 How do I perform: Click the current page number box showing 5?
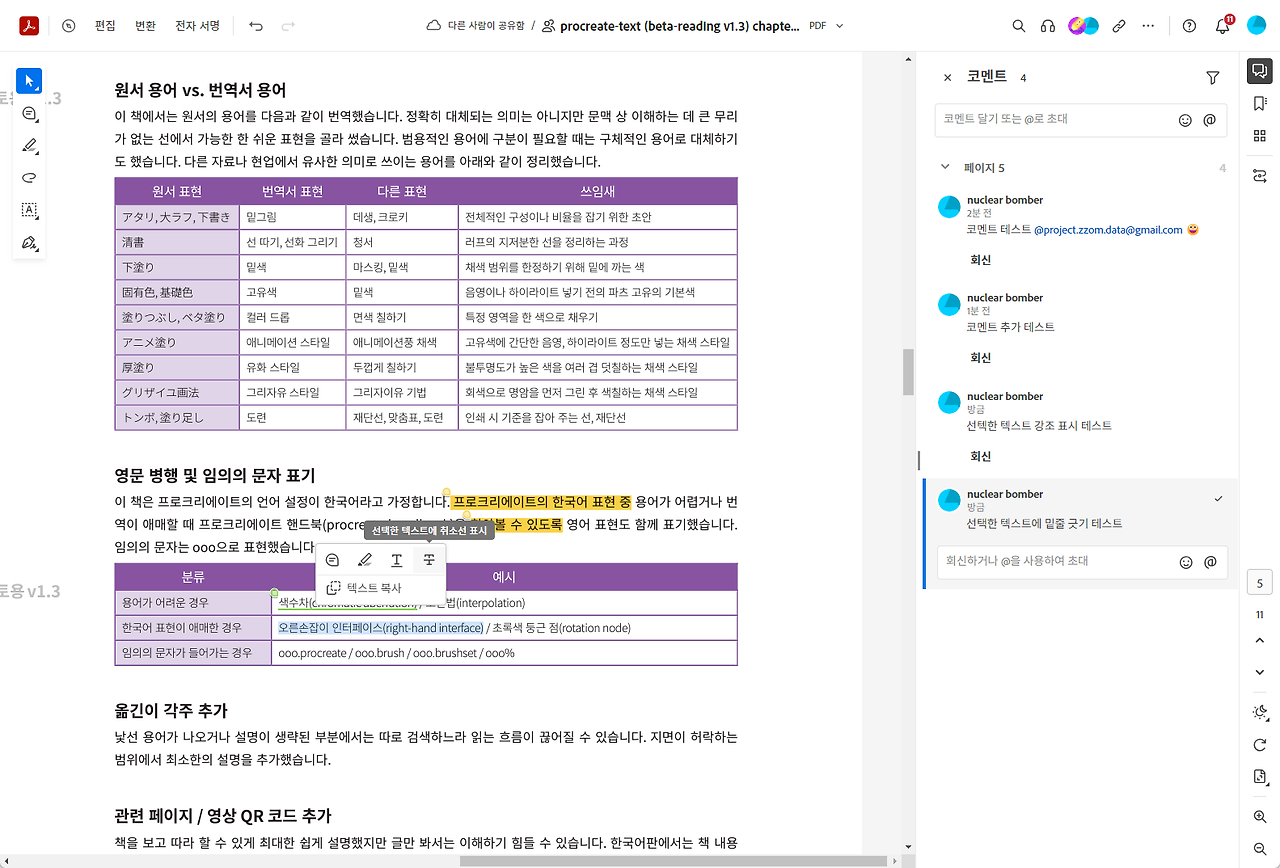tap(1259, 584)
